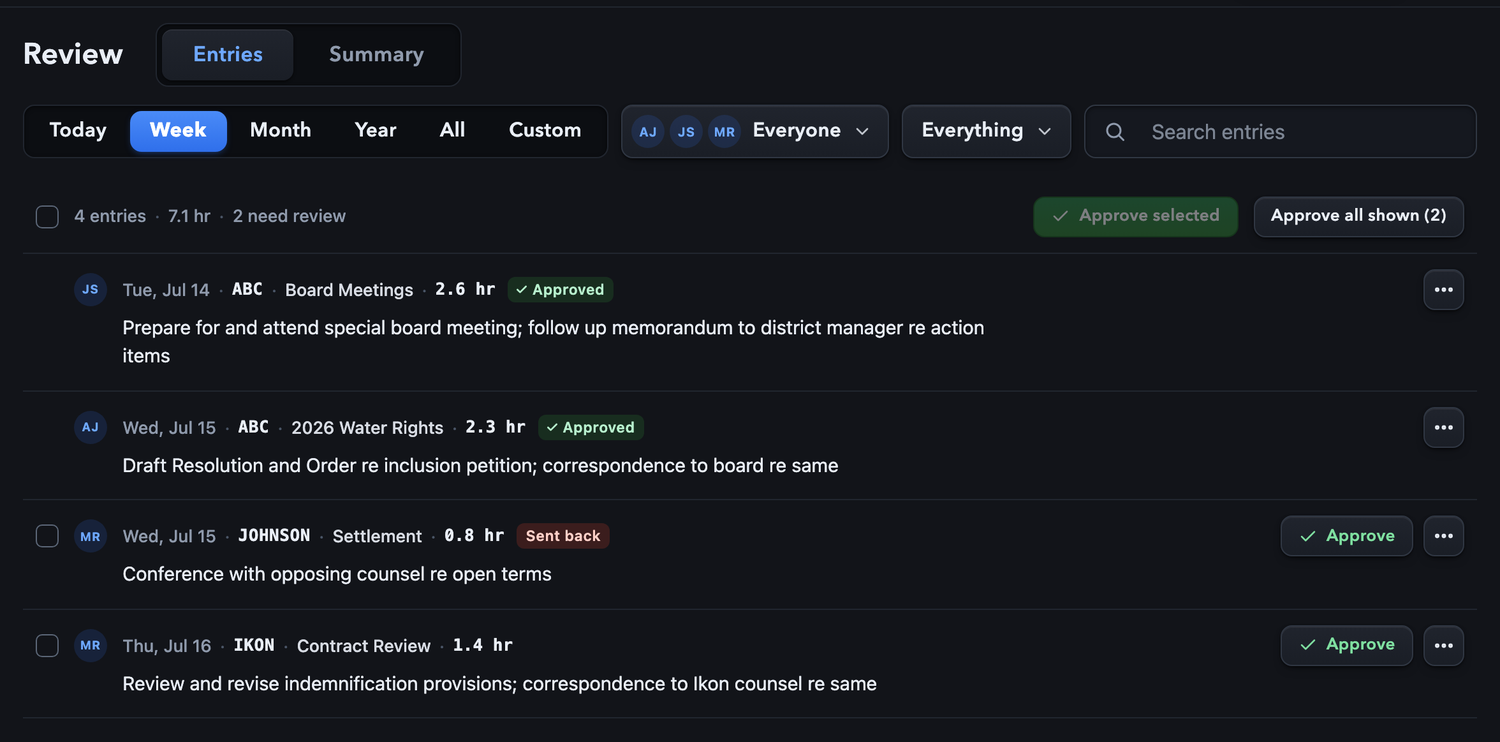Open the Everything filter dropdown
This screenshot has height=742, width=1500.
pyautogui.click(x=986, y=132)
